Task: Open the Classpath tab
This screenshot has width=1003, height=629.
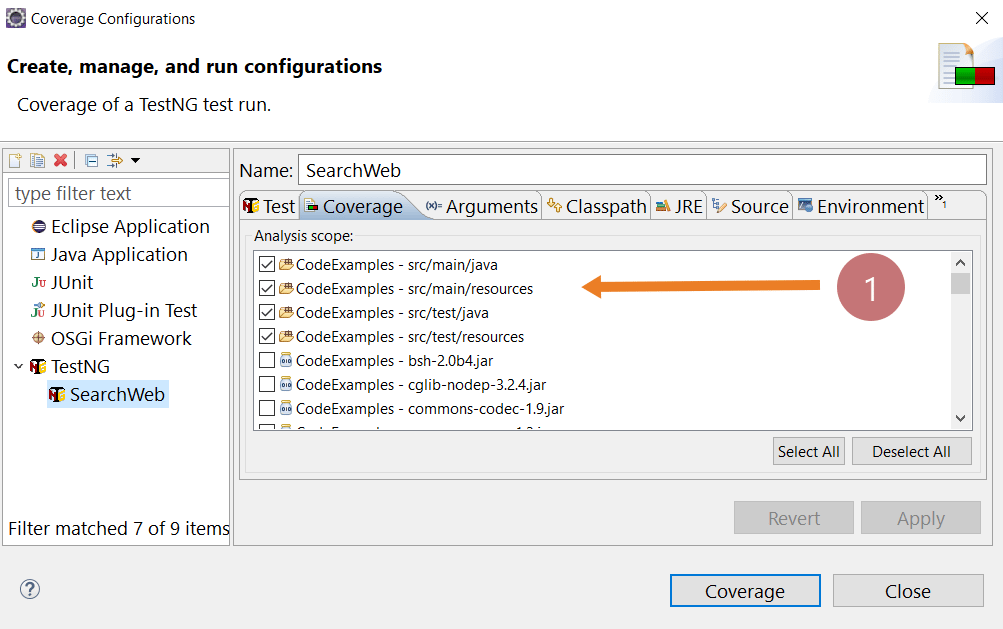Action: 596,205
